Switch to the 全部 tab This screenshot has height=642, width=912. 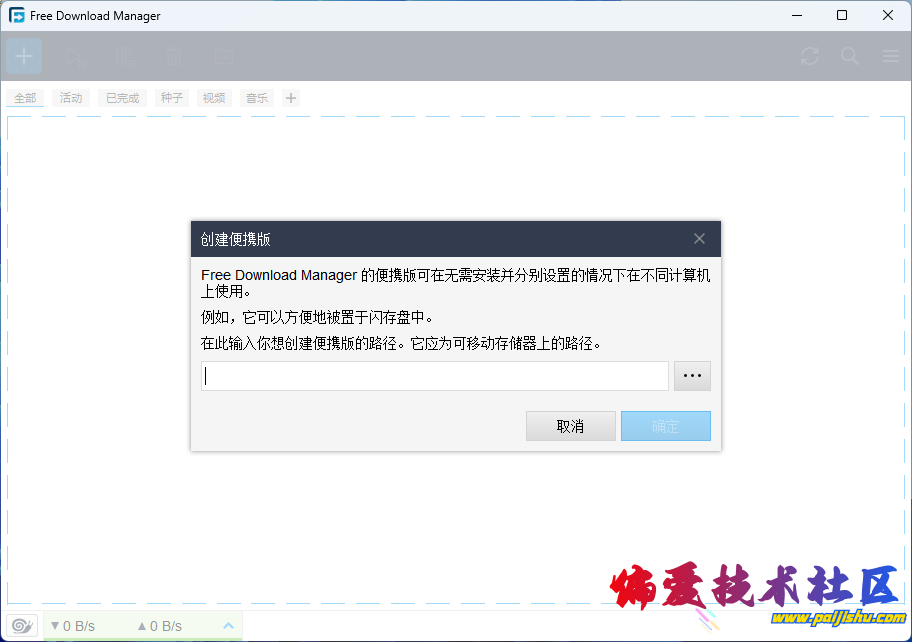25,98
